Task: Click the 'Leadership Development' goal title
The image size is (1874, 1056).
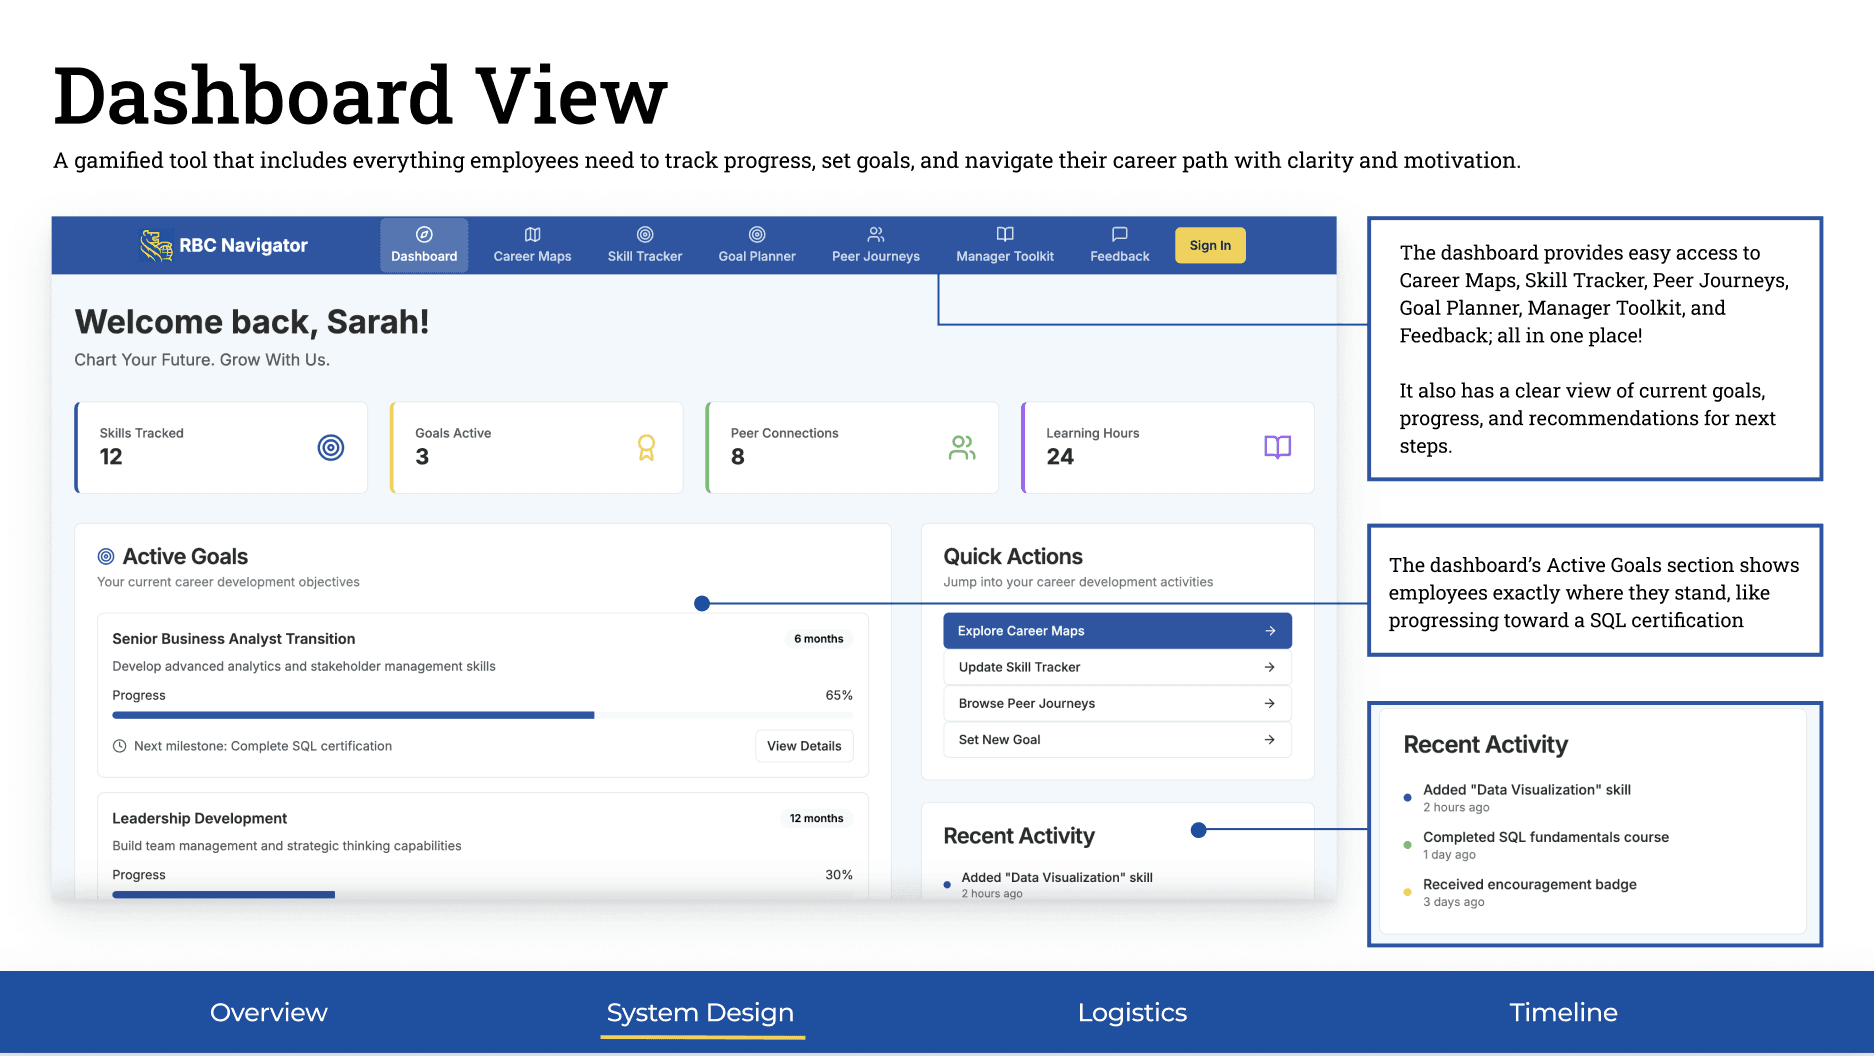Action: coord(200,818)
